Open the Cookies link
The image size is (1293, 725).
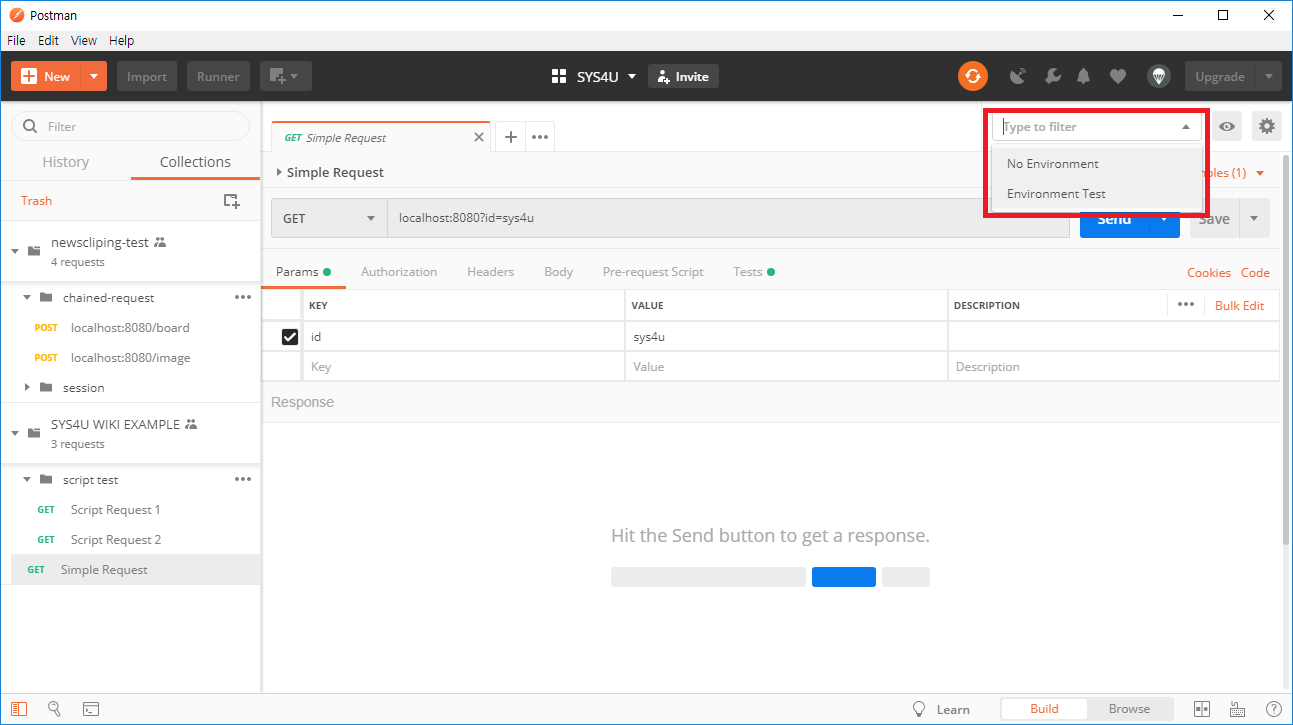tap(1209, 272)
